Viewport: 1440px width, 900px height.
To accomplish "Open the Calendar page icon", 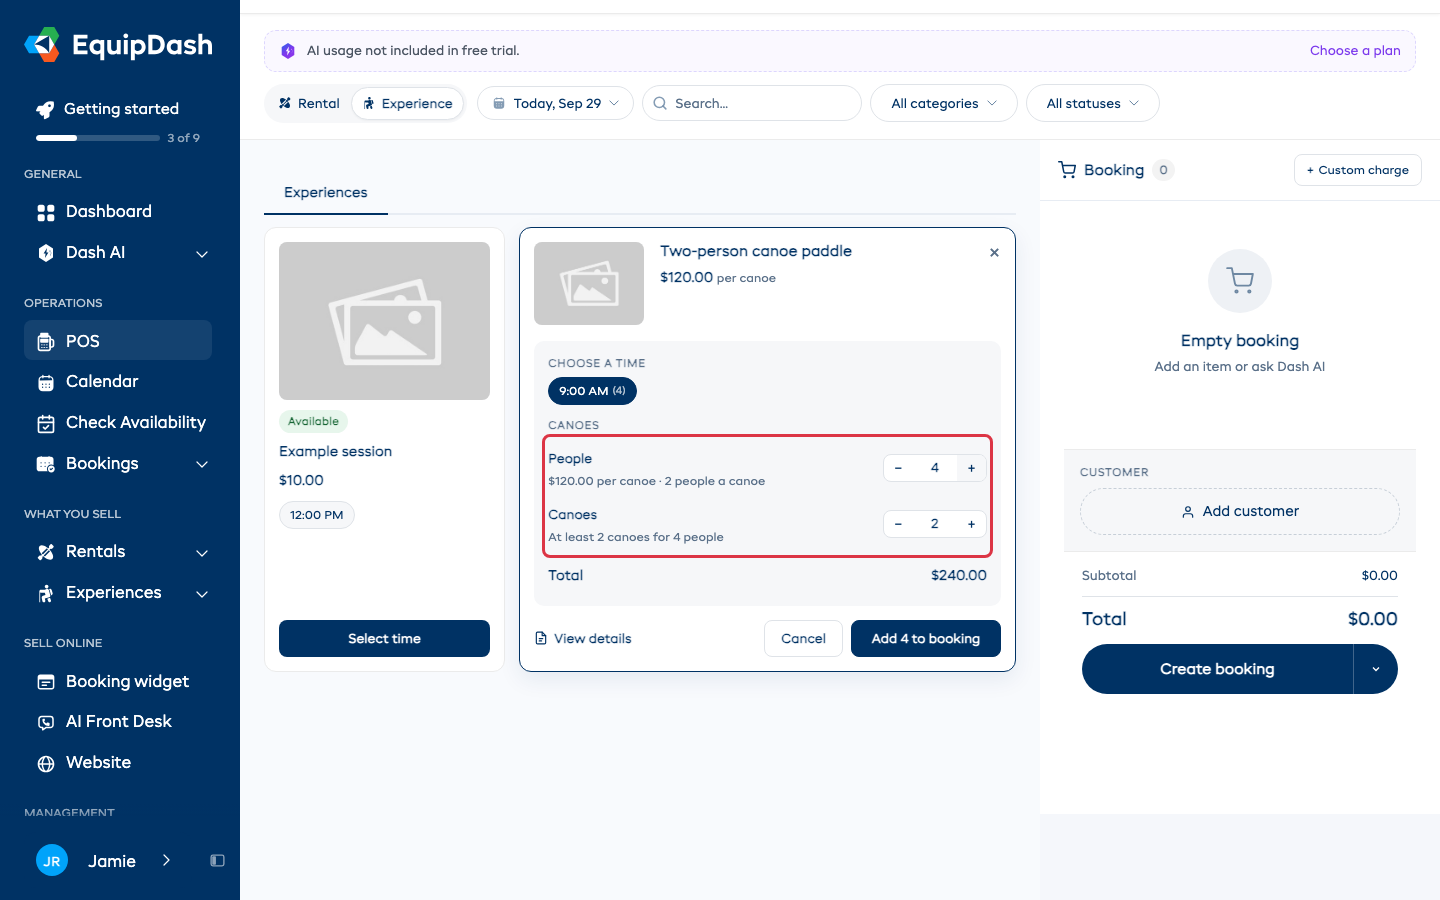I will 46,383.
